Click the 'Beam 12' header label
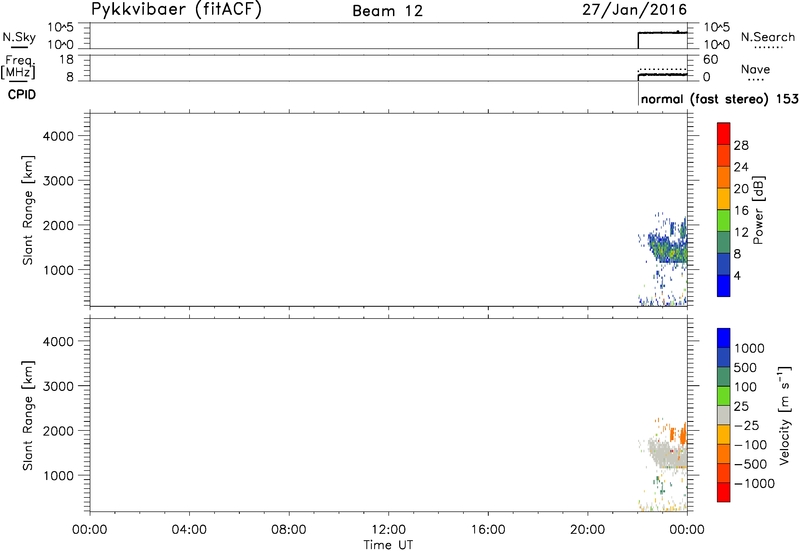The width and height of the screenshot is (800, 551). (388, 11)
